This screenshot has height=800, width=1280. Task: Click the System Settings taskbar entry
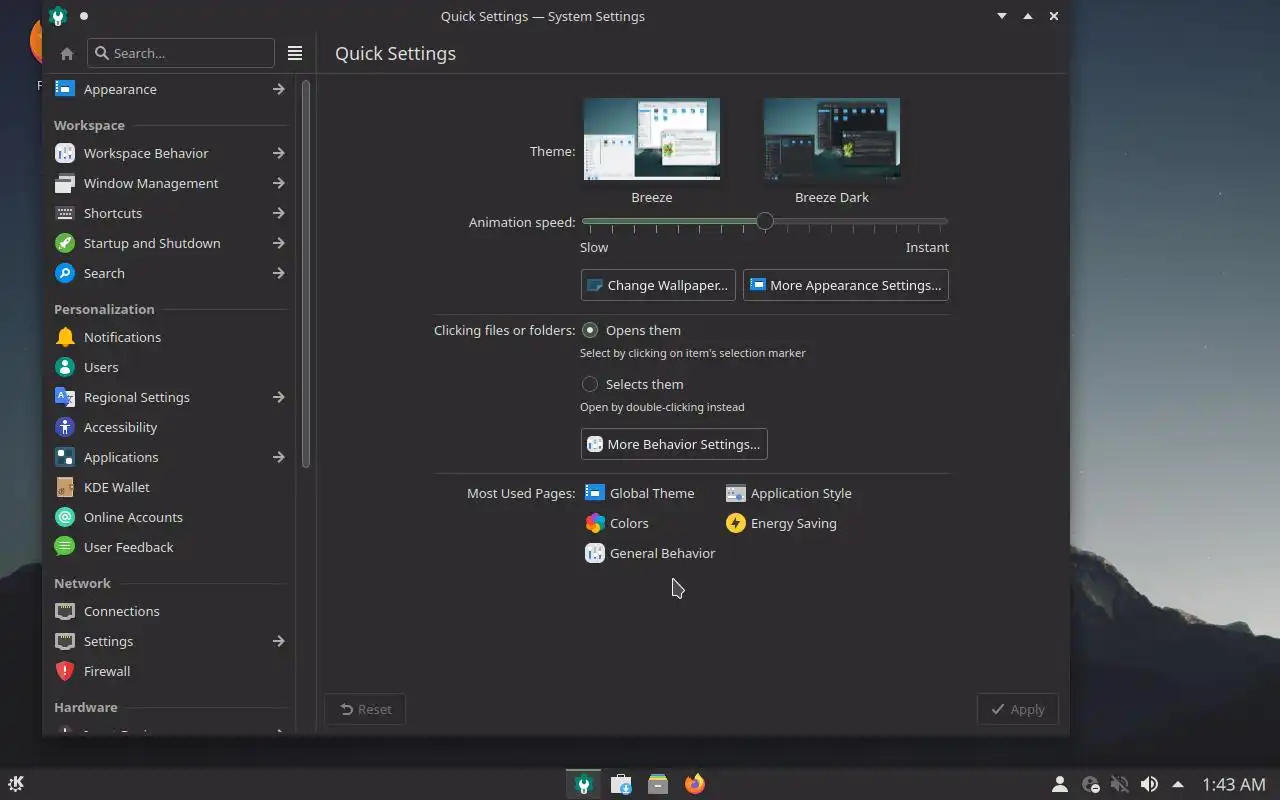click(584, 784)
